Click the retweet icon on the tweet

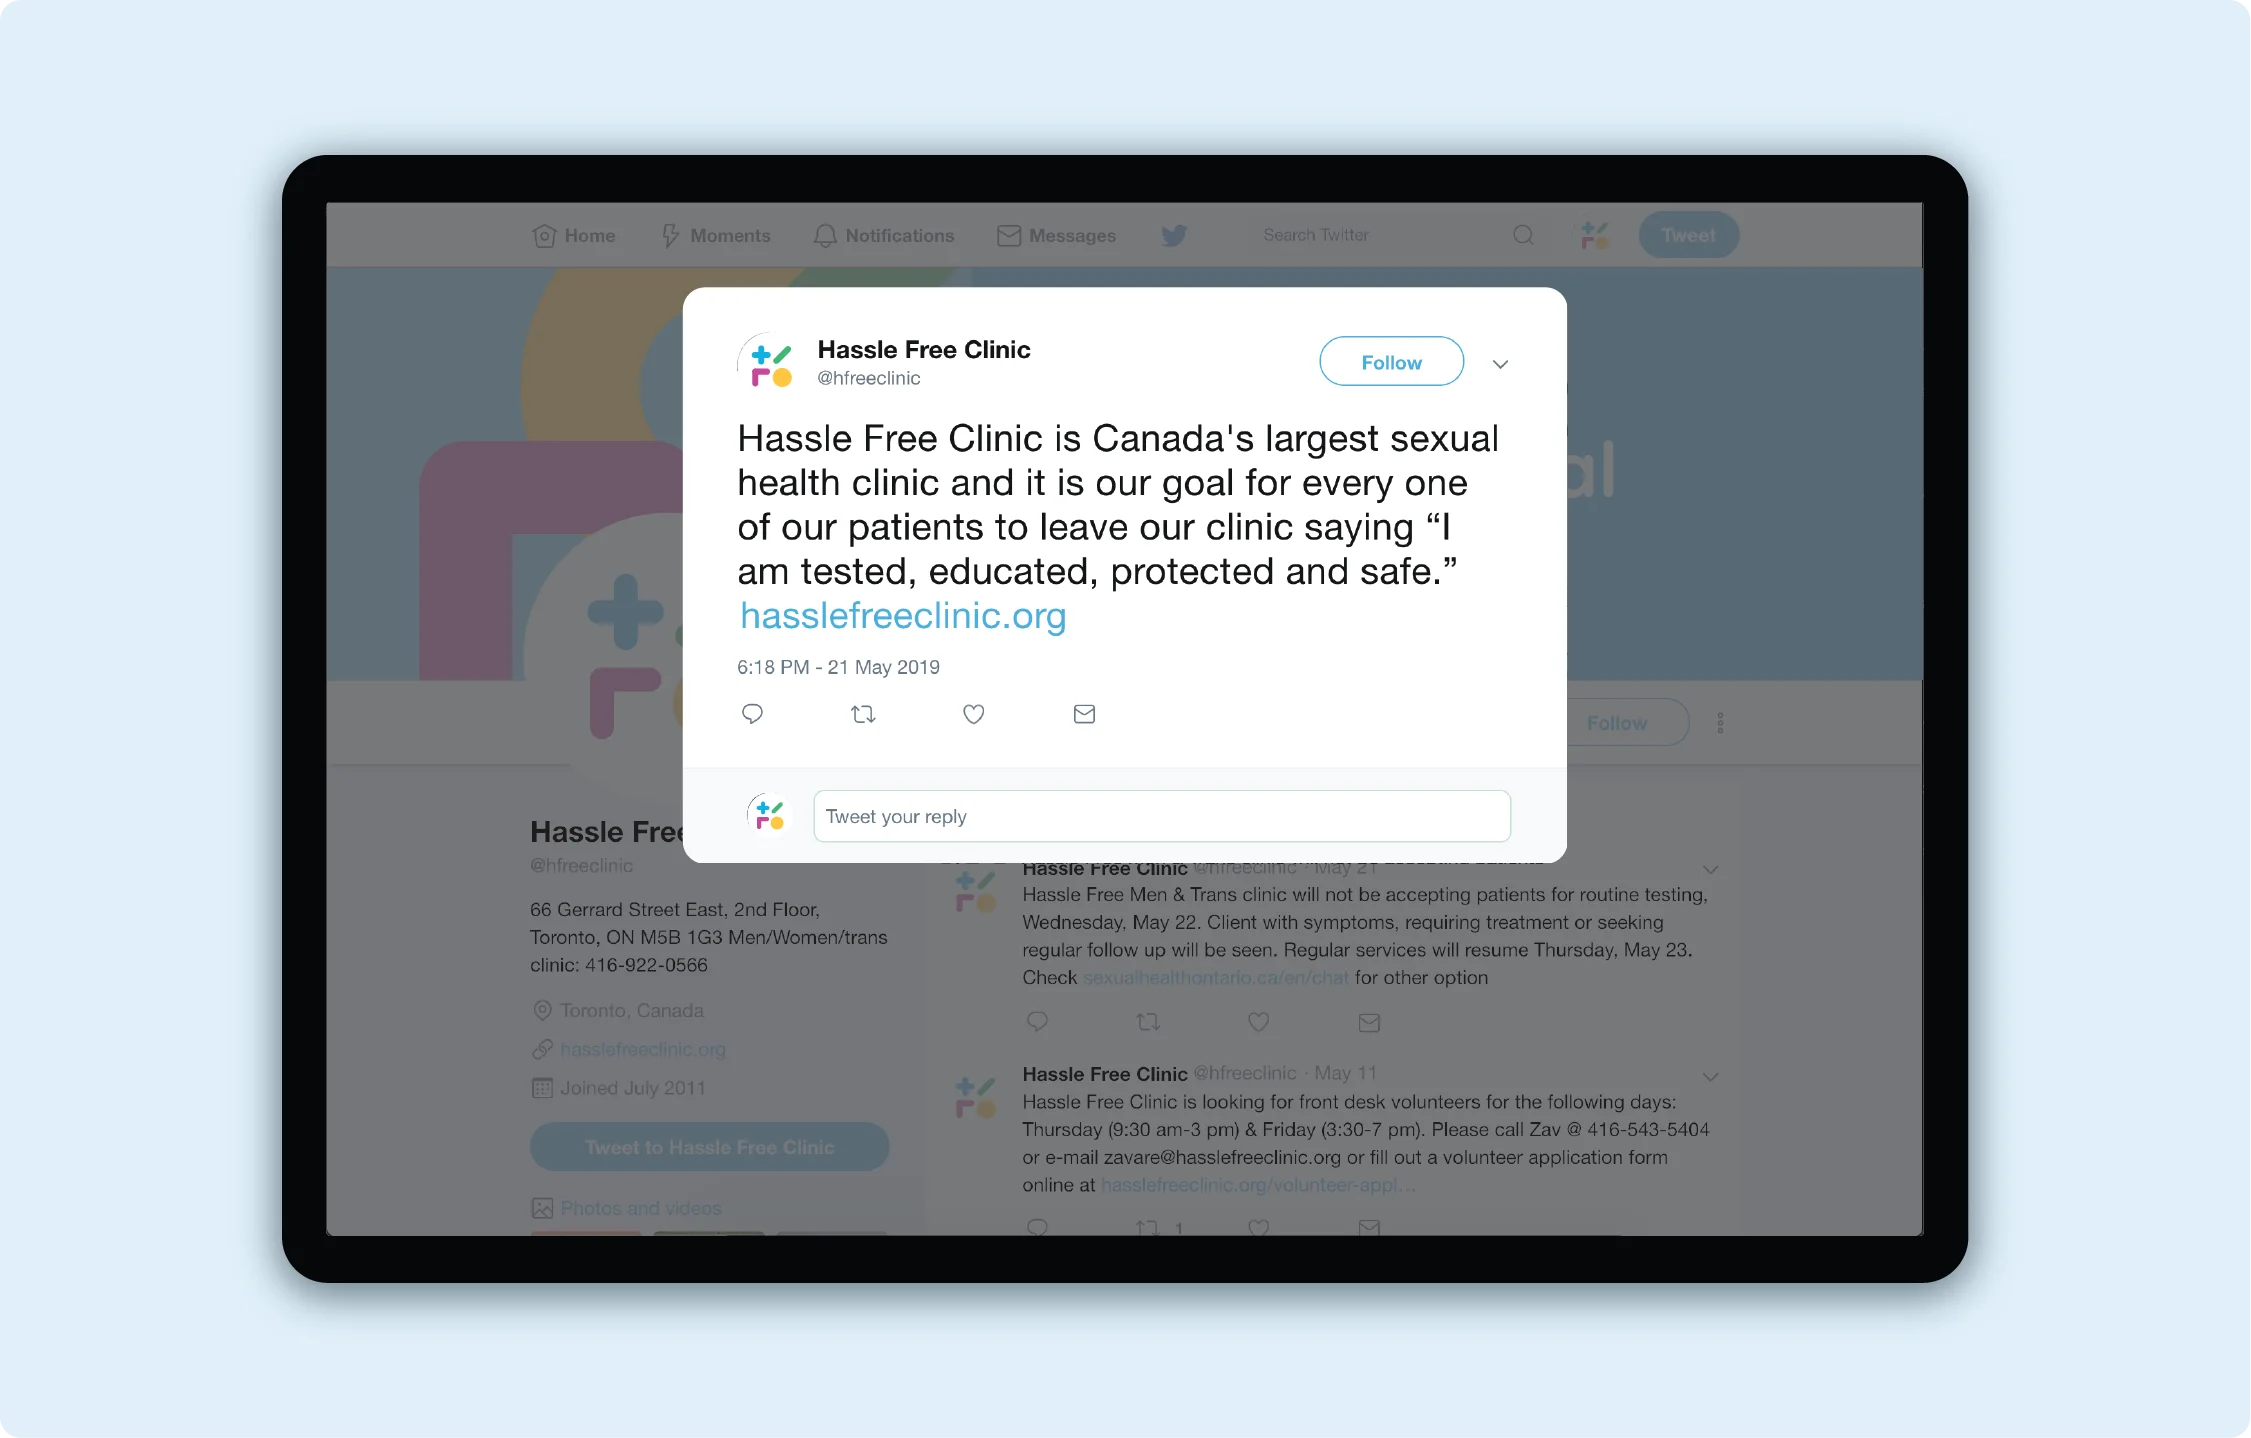[863, 712]
